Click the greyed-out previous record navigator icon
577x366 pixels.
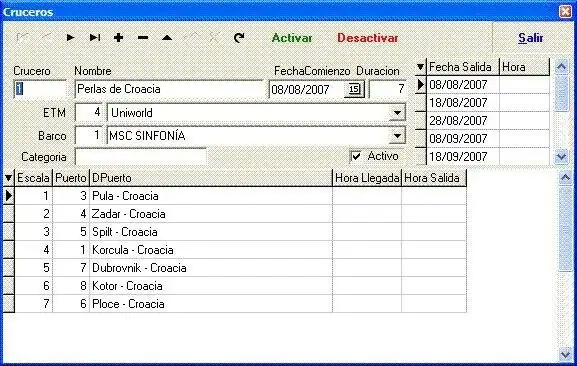point(46,38)
